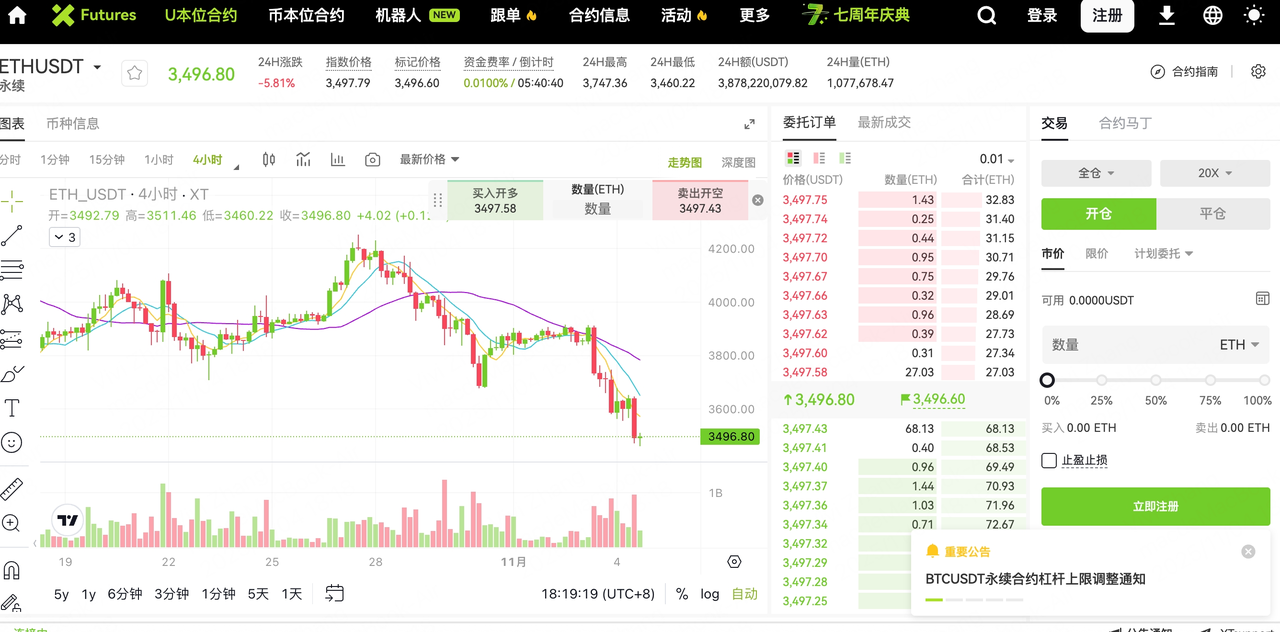The width and height of the screenshot is (1280, 632).
Task: Open the calculator icon beside available balance
Action: (1262, 299)
